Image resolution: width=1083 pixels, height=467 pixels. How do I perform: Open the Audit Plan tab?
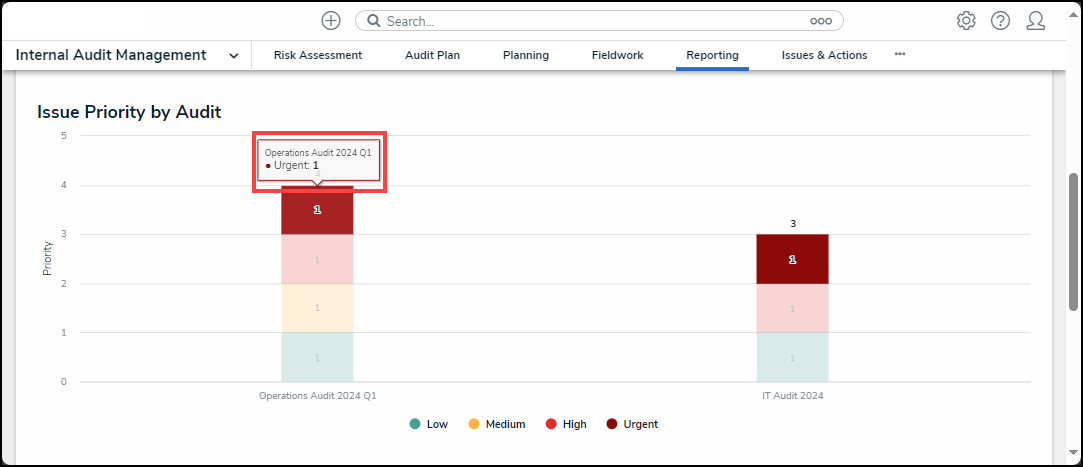click(432, 55)
